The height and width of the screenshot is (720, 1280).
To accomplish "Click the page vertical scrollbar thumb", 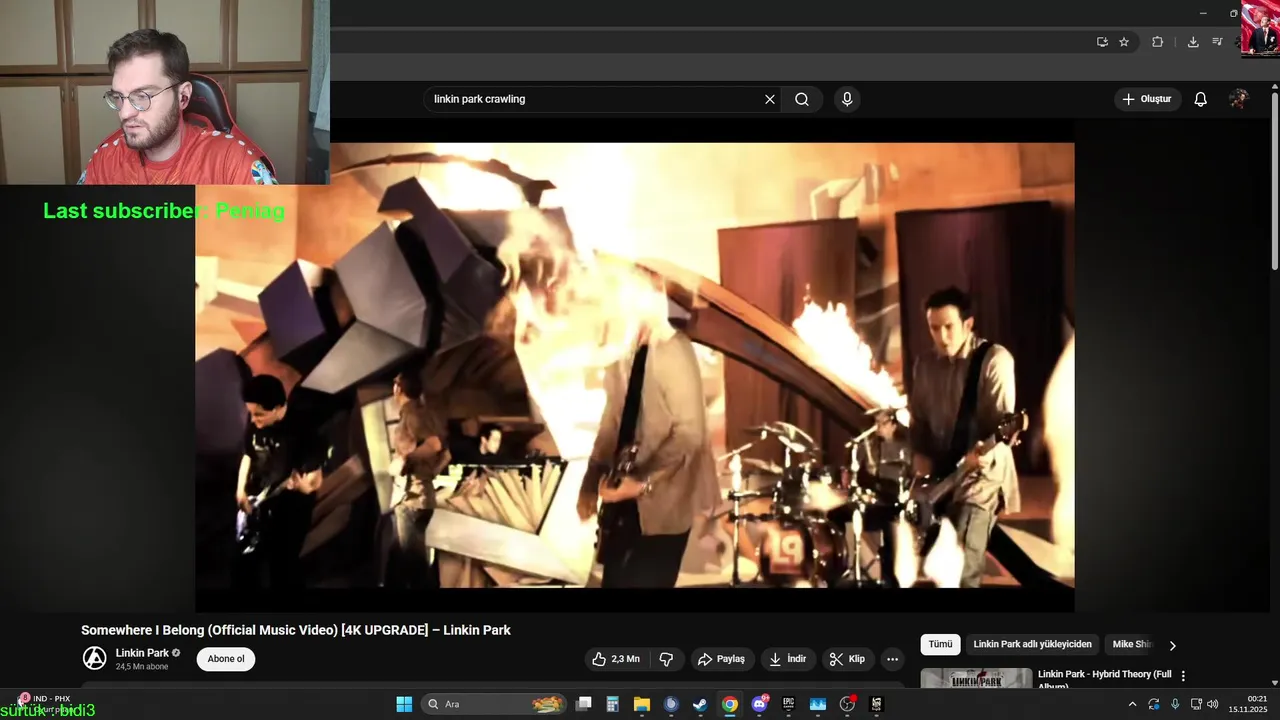I will pyautogui.click(x=1274, y=180).
